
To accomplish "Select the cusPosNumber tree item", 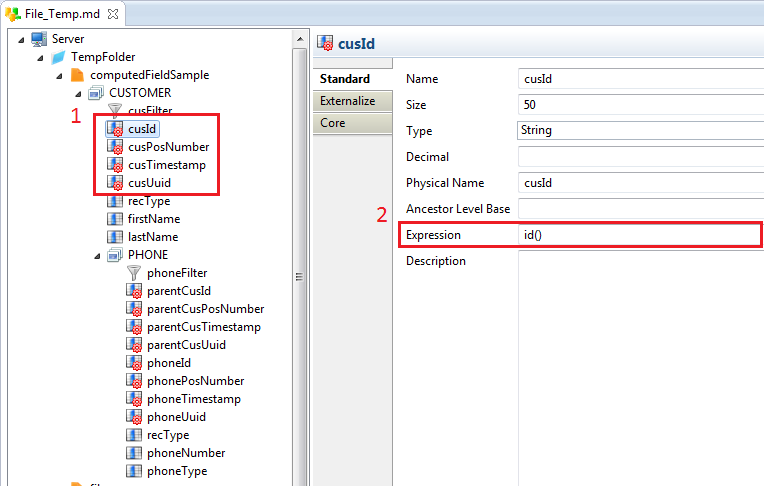I will (x=168, y=147).
